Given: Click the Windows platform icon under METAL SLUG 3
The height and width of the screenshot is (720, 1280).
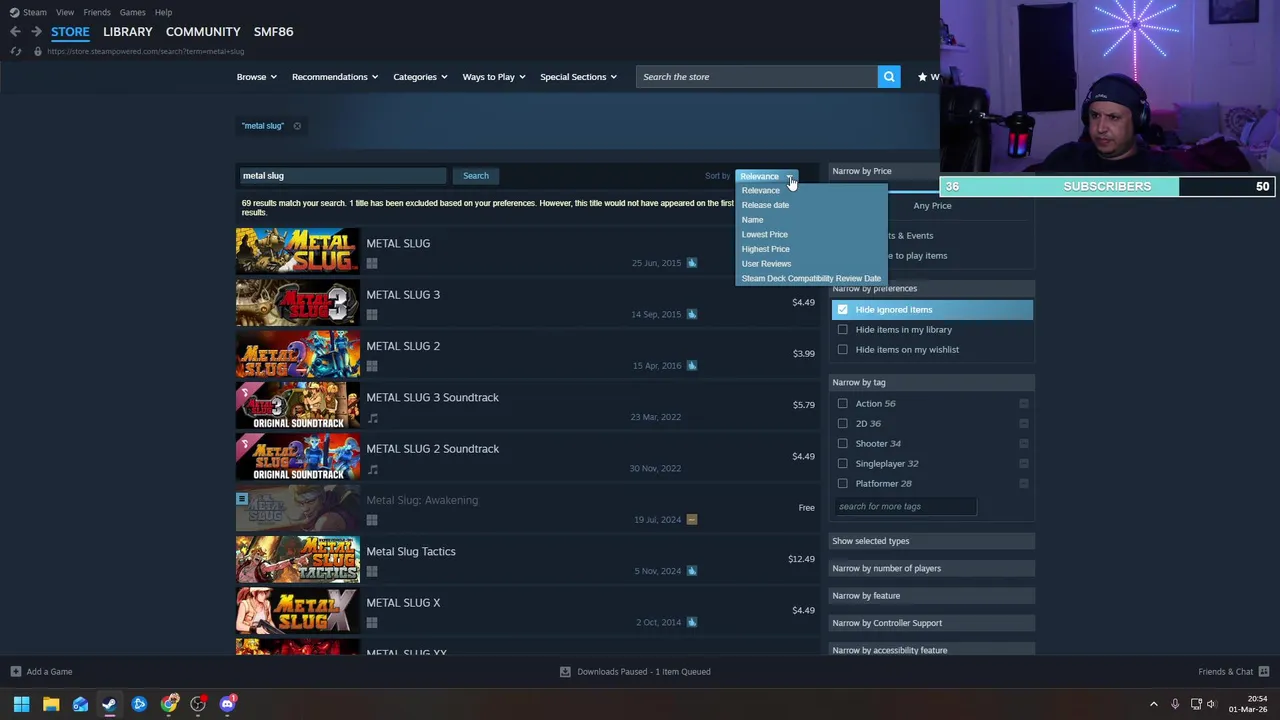Looking at the screenshot, I should tap(372, 315).
